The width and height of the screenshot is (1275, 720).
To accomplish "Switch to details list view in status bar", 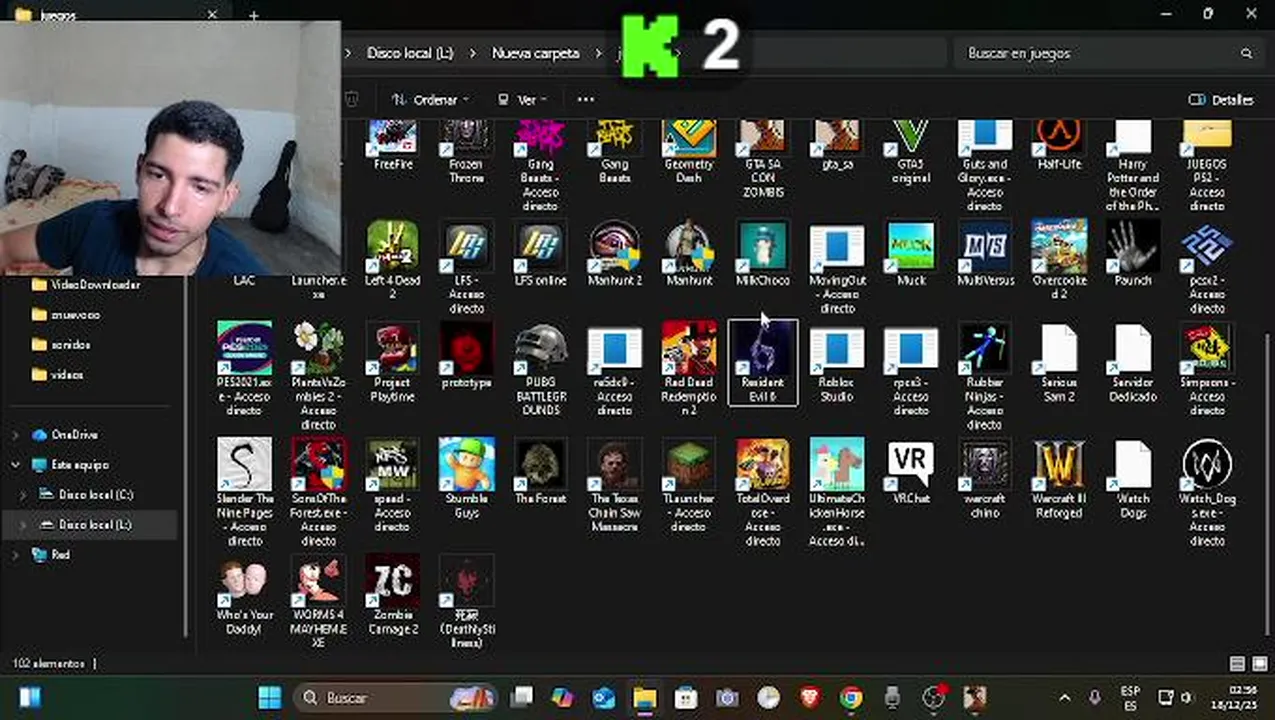I will [x=1237, y=663].
